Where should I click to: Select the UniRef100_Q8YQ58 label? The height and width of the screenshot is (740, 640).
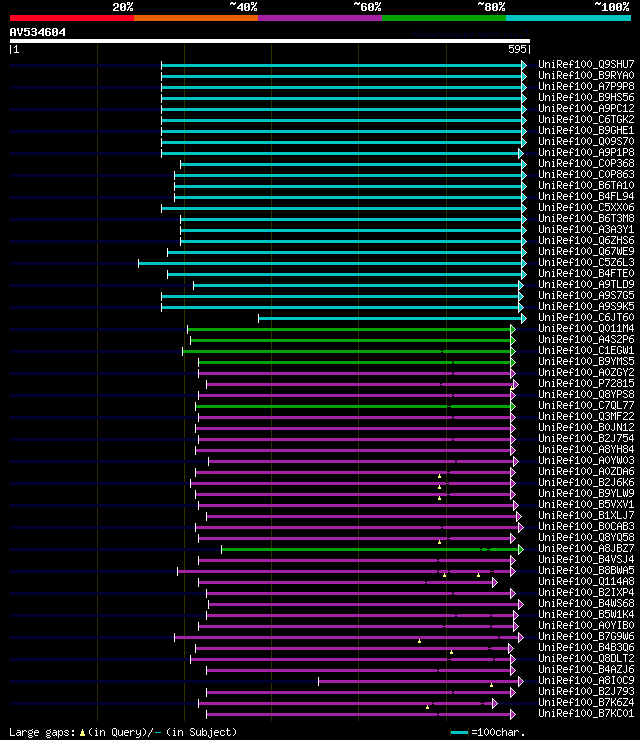point(586,537)
